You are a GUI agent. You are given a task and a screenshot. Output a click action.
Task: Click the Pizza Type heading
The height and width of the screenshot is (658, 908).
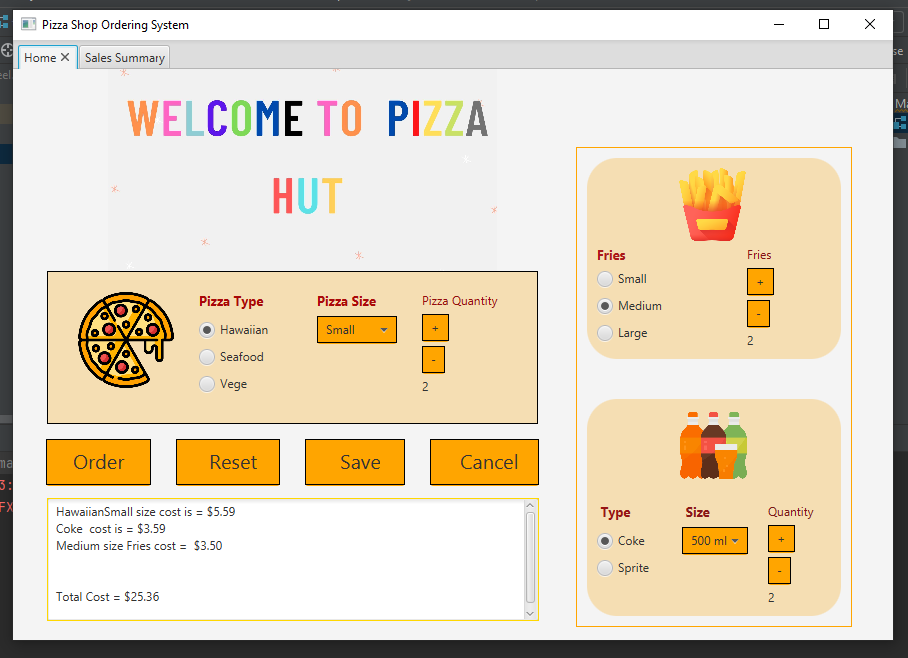[x=231, y=301]
